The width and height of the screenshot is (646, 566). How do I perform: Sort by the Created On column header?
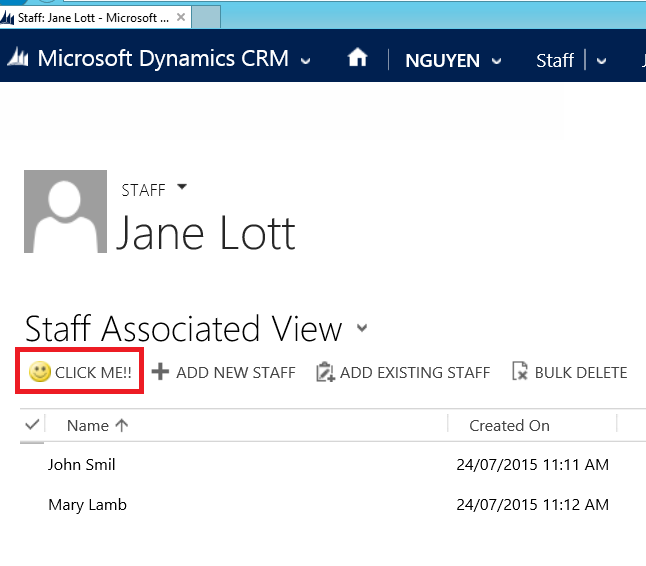(509, 425)
